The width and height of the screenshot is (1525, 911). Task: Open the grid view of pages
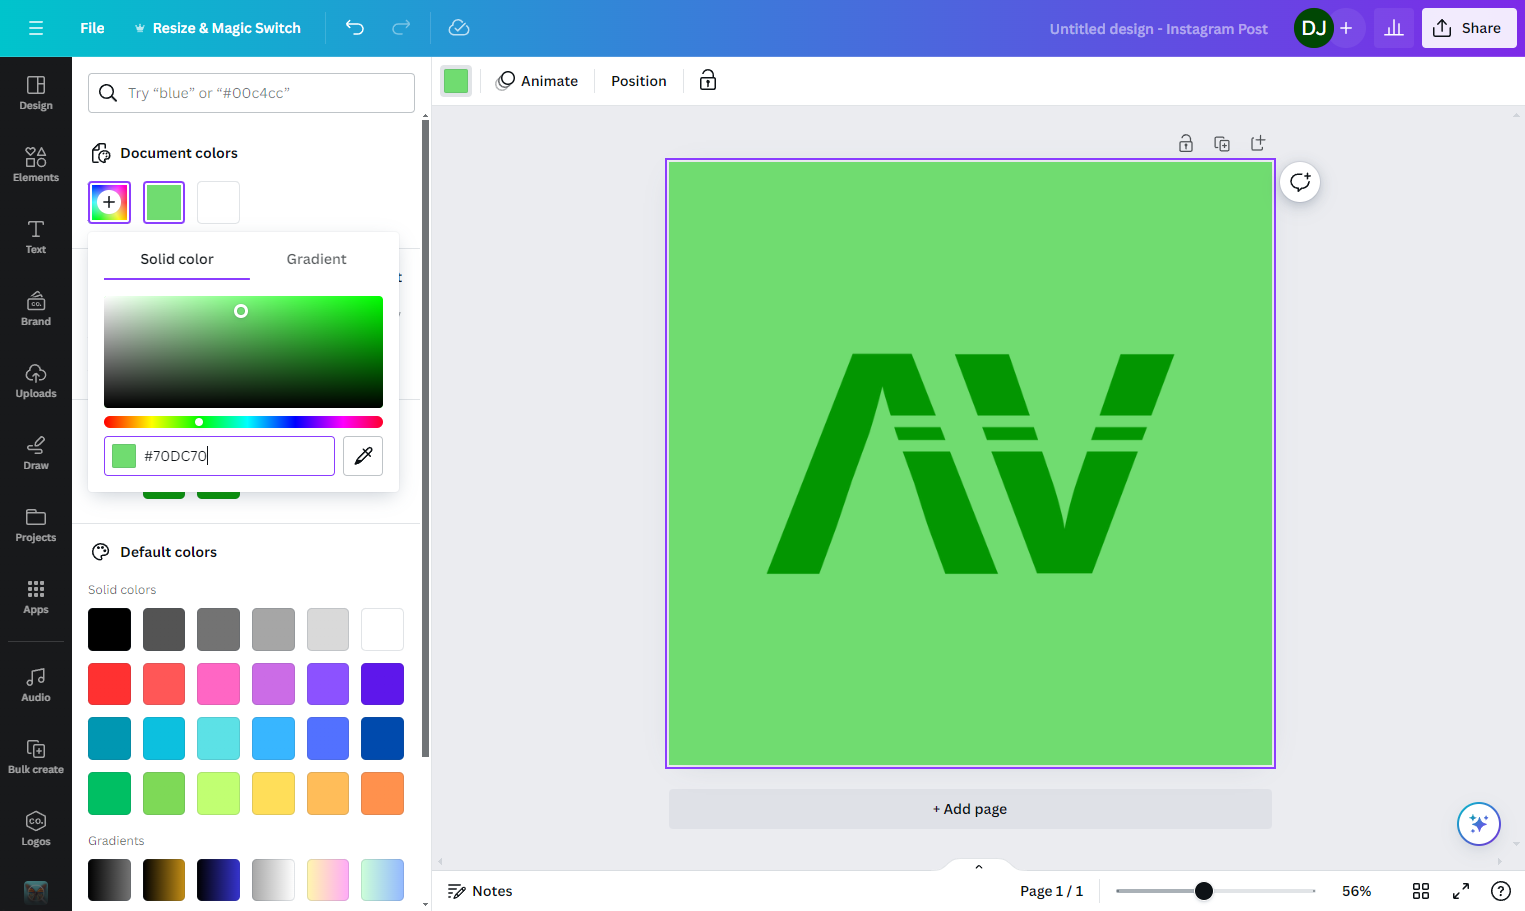point(1421,891)
